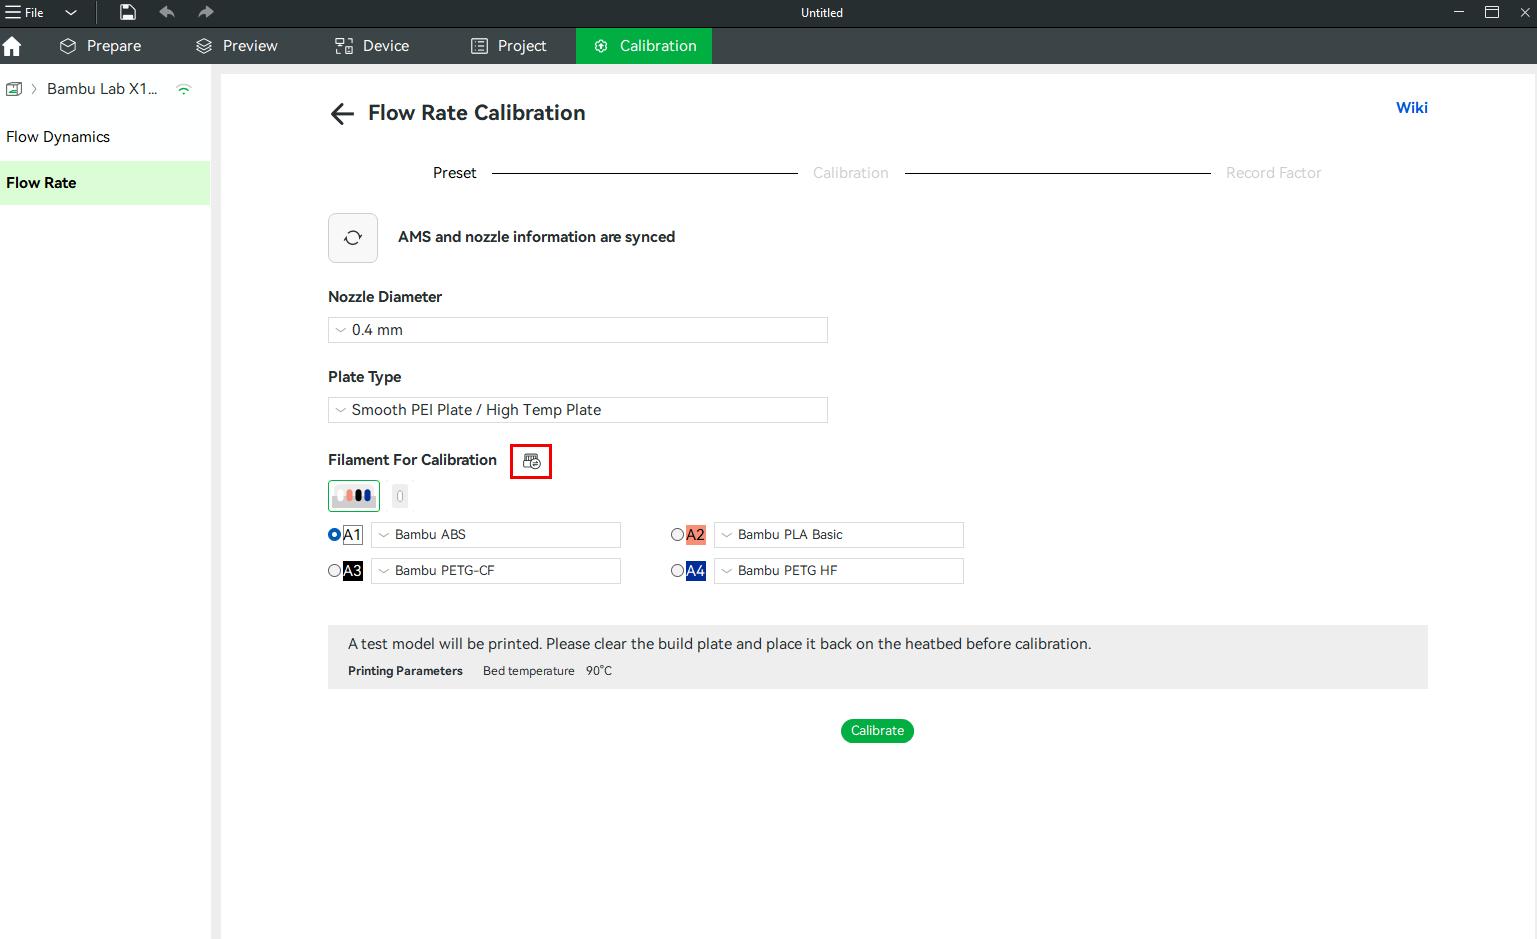Click the Record Factor step label
This screenshot has height=939, width=1537.
point(1274,173)
